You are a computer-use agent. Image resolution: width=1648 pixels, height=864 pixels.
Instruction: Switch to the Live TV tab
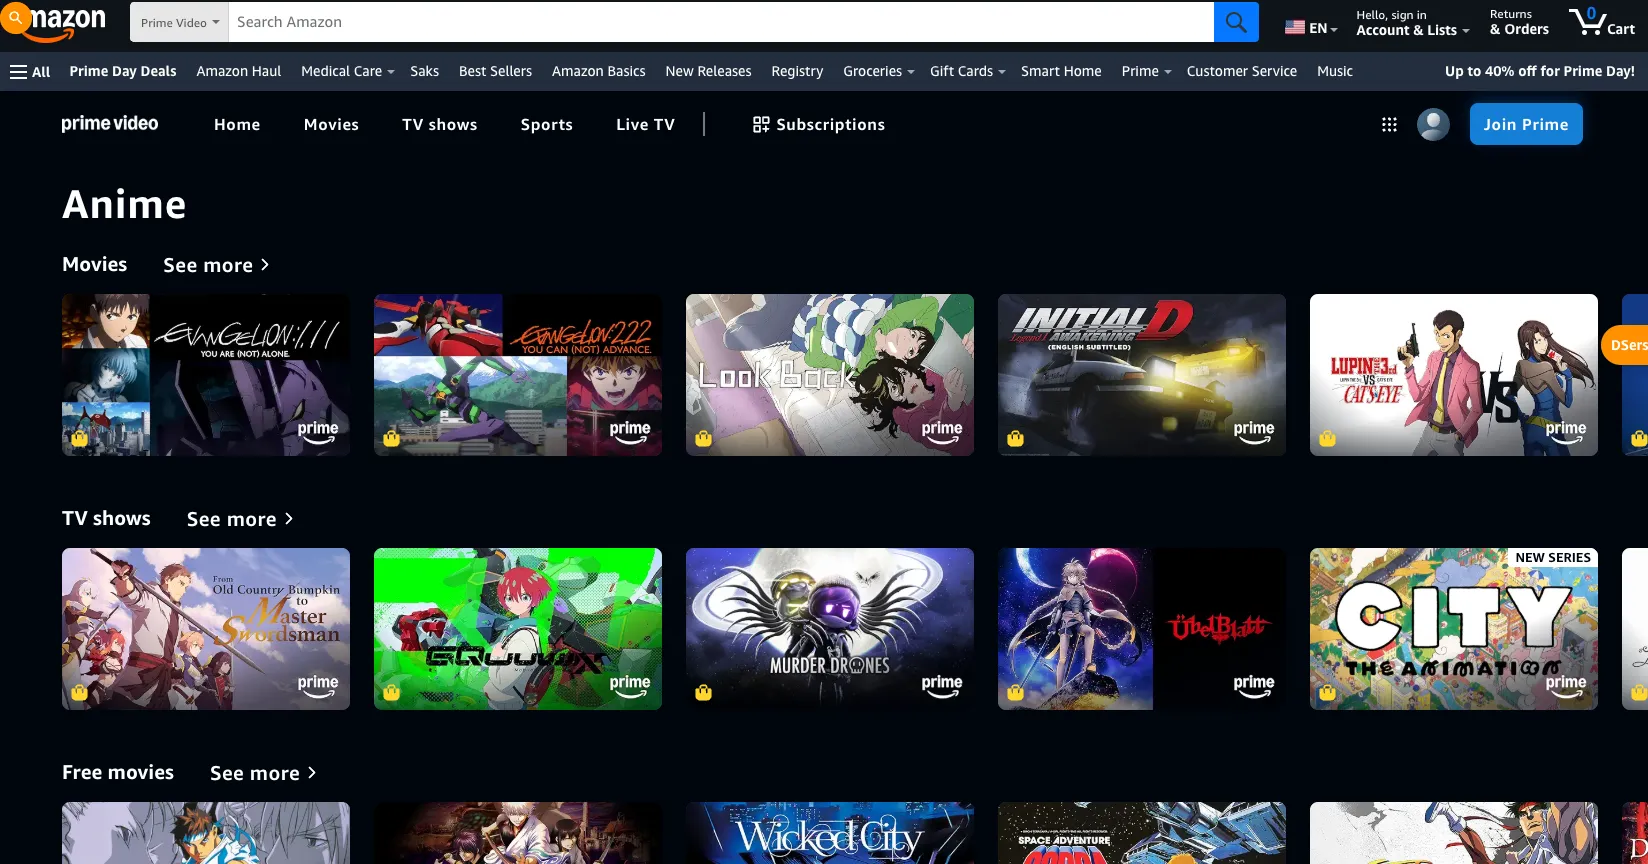645,124
